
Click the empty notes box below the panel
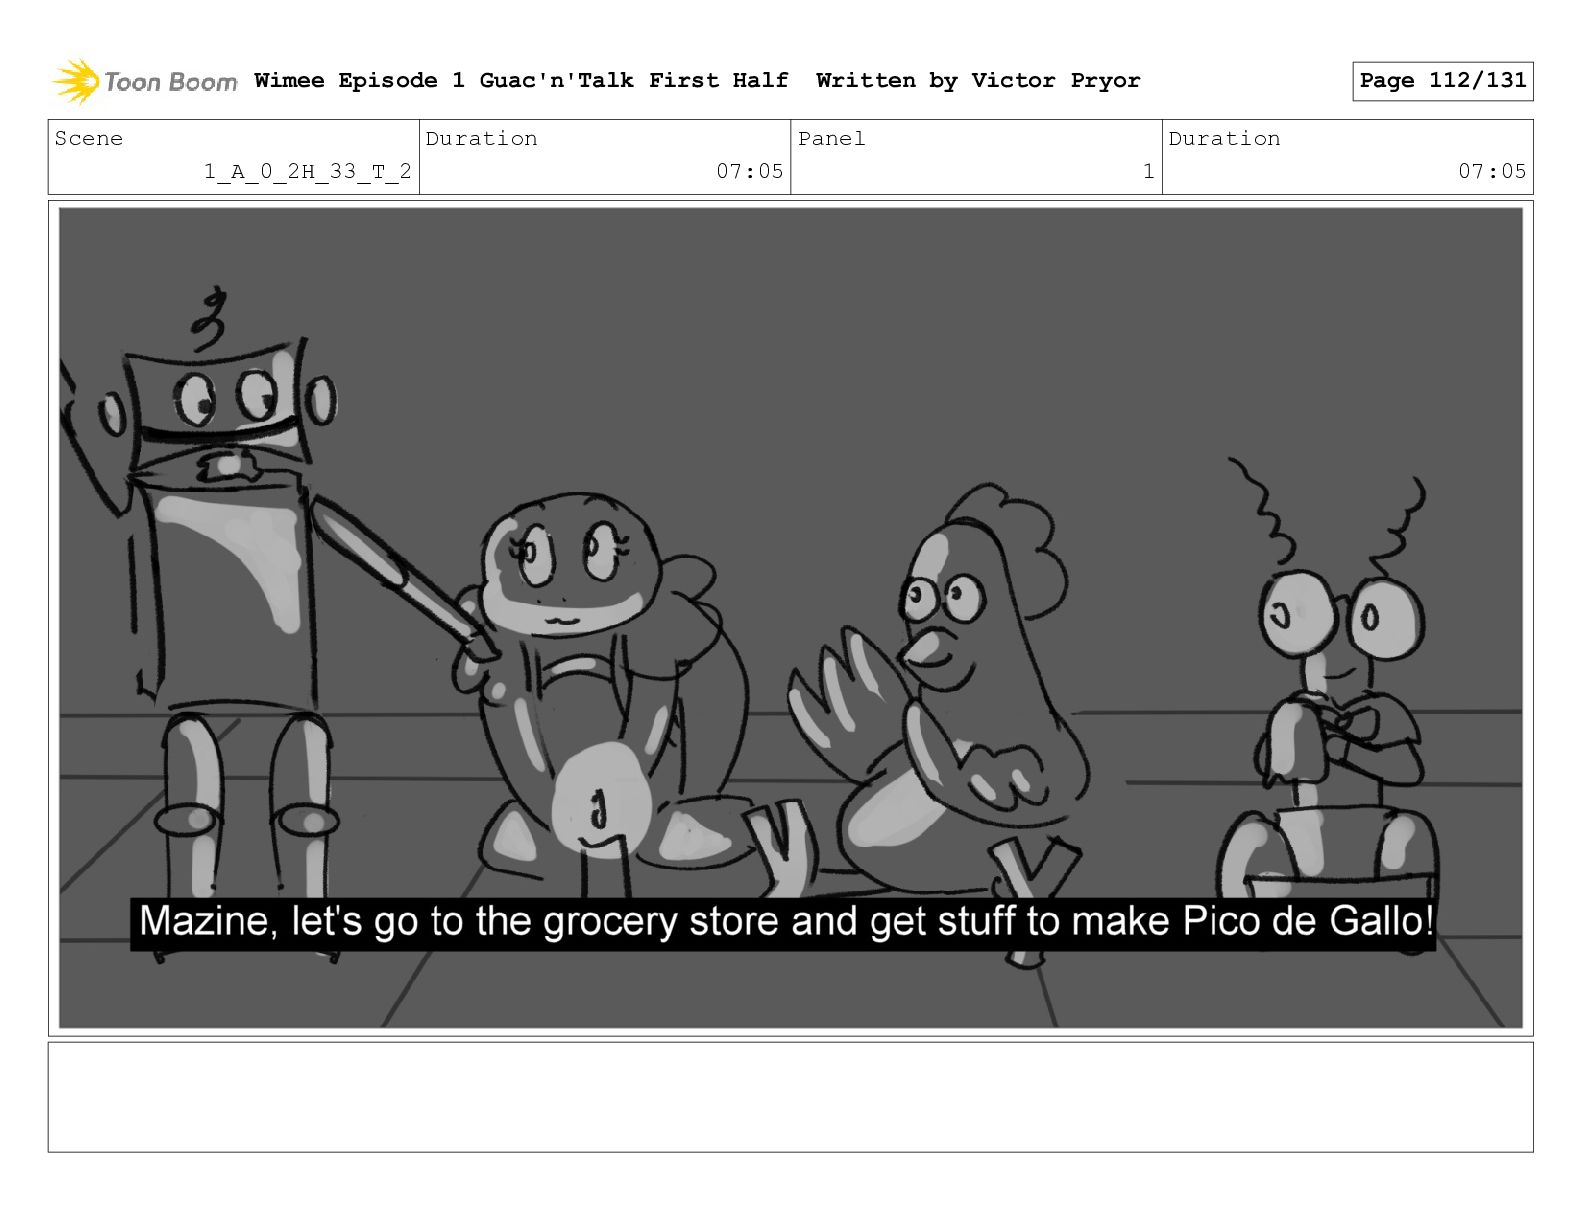click(x=790, y=1097)
